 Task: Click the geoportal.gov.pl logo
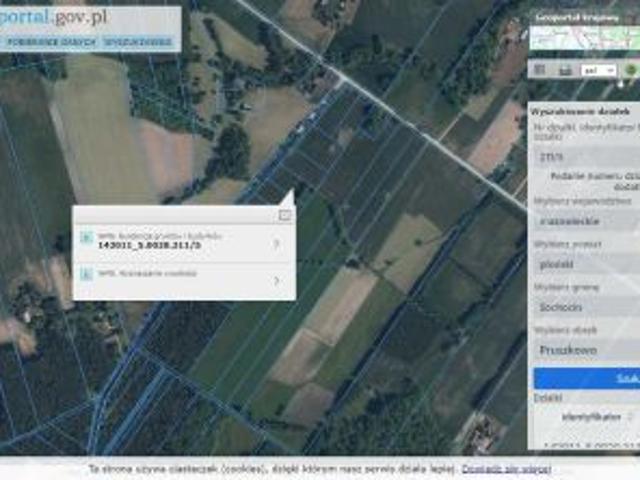pyautogui.click(x=53, y=18)
